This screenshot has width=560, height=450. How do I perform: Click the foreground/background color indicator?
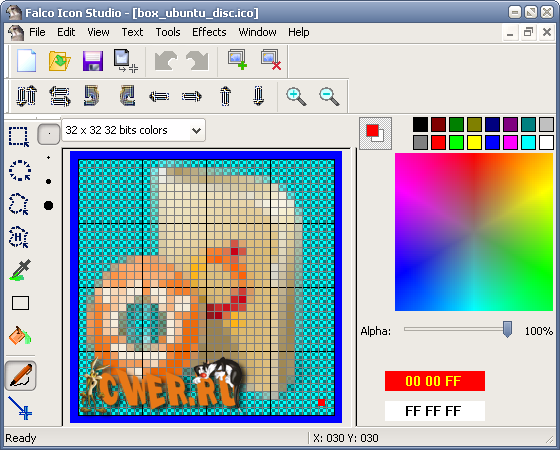[x=375, y=133]
